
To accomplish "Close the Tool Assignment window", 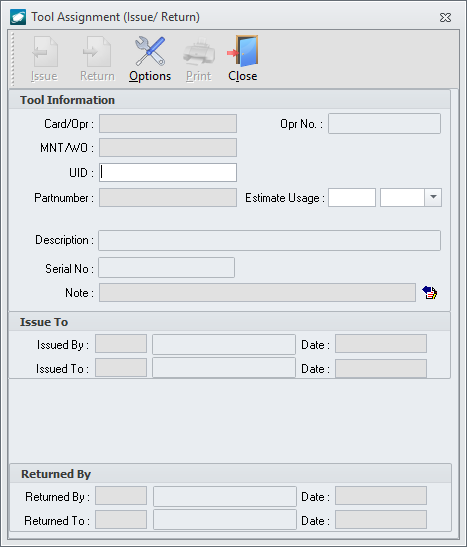I will point(445,17).
